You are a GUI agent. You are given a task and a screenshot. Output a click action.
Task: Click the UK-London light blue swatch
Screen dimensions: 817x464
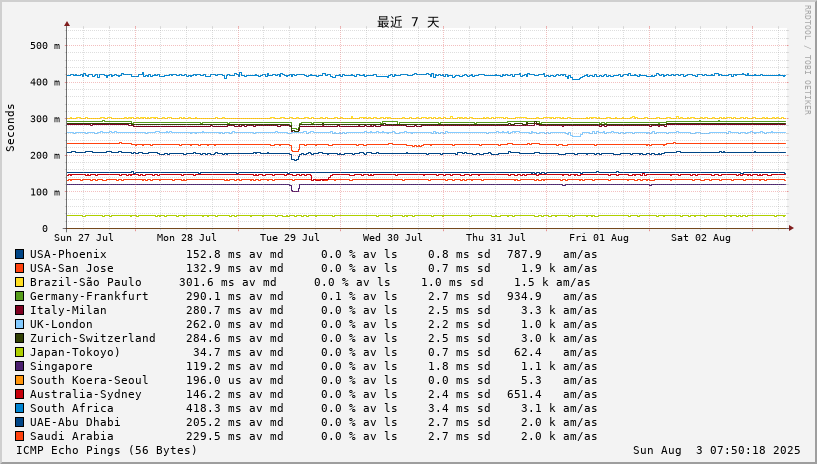click(x=19, y=325)
